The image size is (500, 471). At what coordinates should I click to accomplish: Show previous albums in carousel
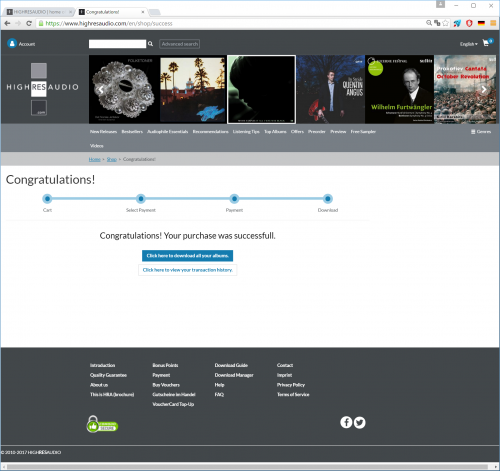(x=101, y=89)
